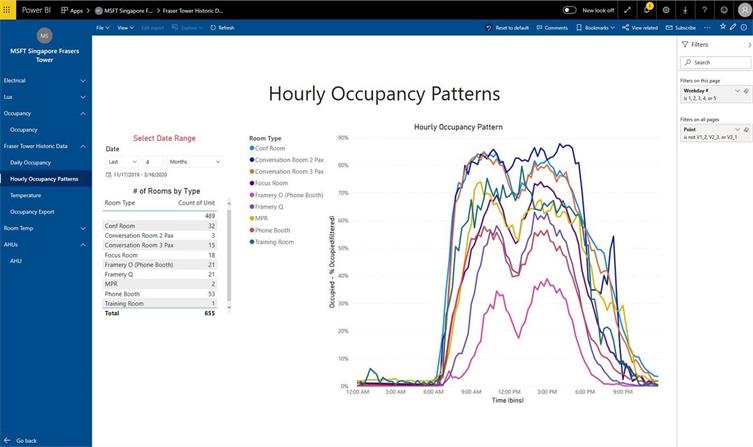753x447 pixels.
Task: Clear the Weekday # filter with eraser icon
Action: tap(746, 90)
